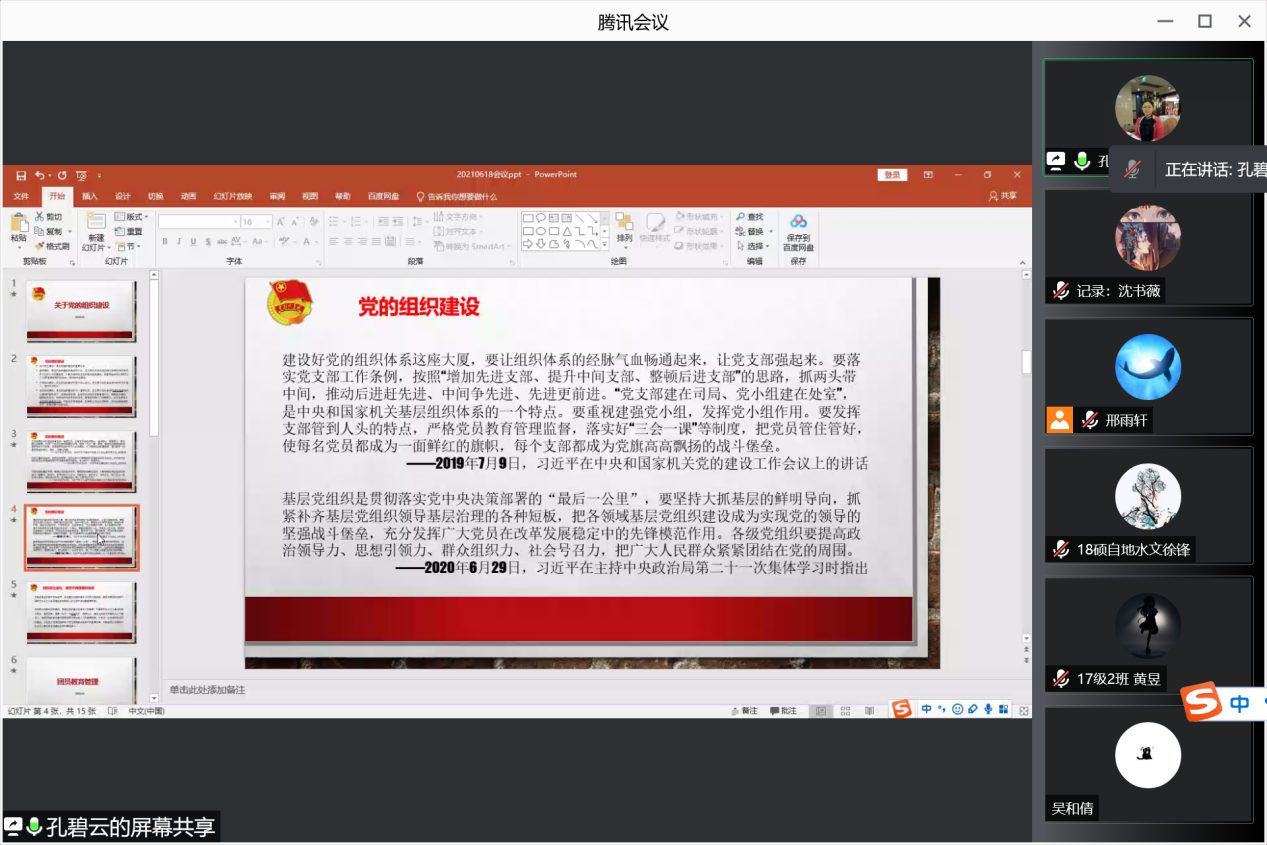Click the Save icon in quick access toolbar
Image resolution: width=1267 pixels, height=845 pixels.
(20, 175)
